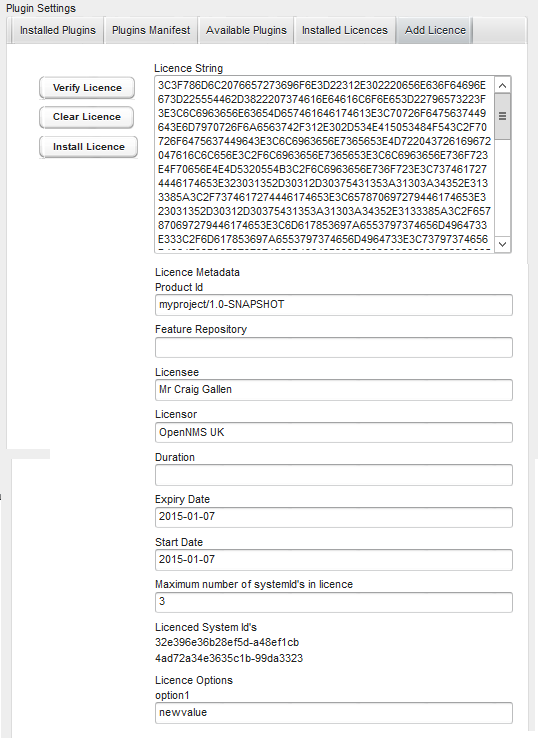Click the Product Id field
Image resolution: width=538 pixels, height=750 pixels.
(x=333, y=305)
